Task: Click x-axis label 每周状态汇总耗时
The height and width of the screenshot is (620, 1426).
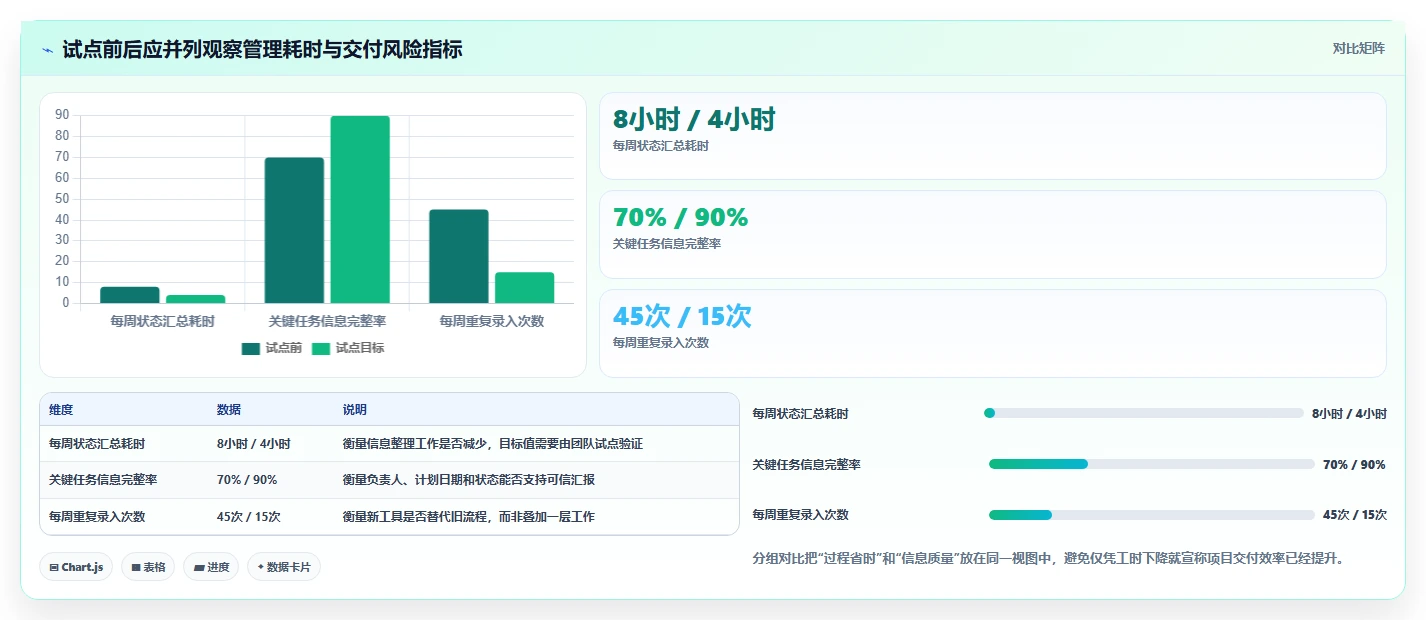Action: 162,322
